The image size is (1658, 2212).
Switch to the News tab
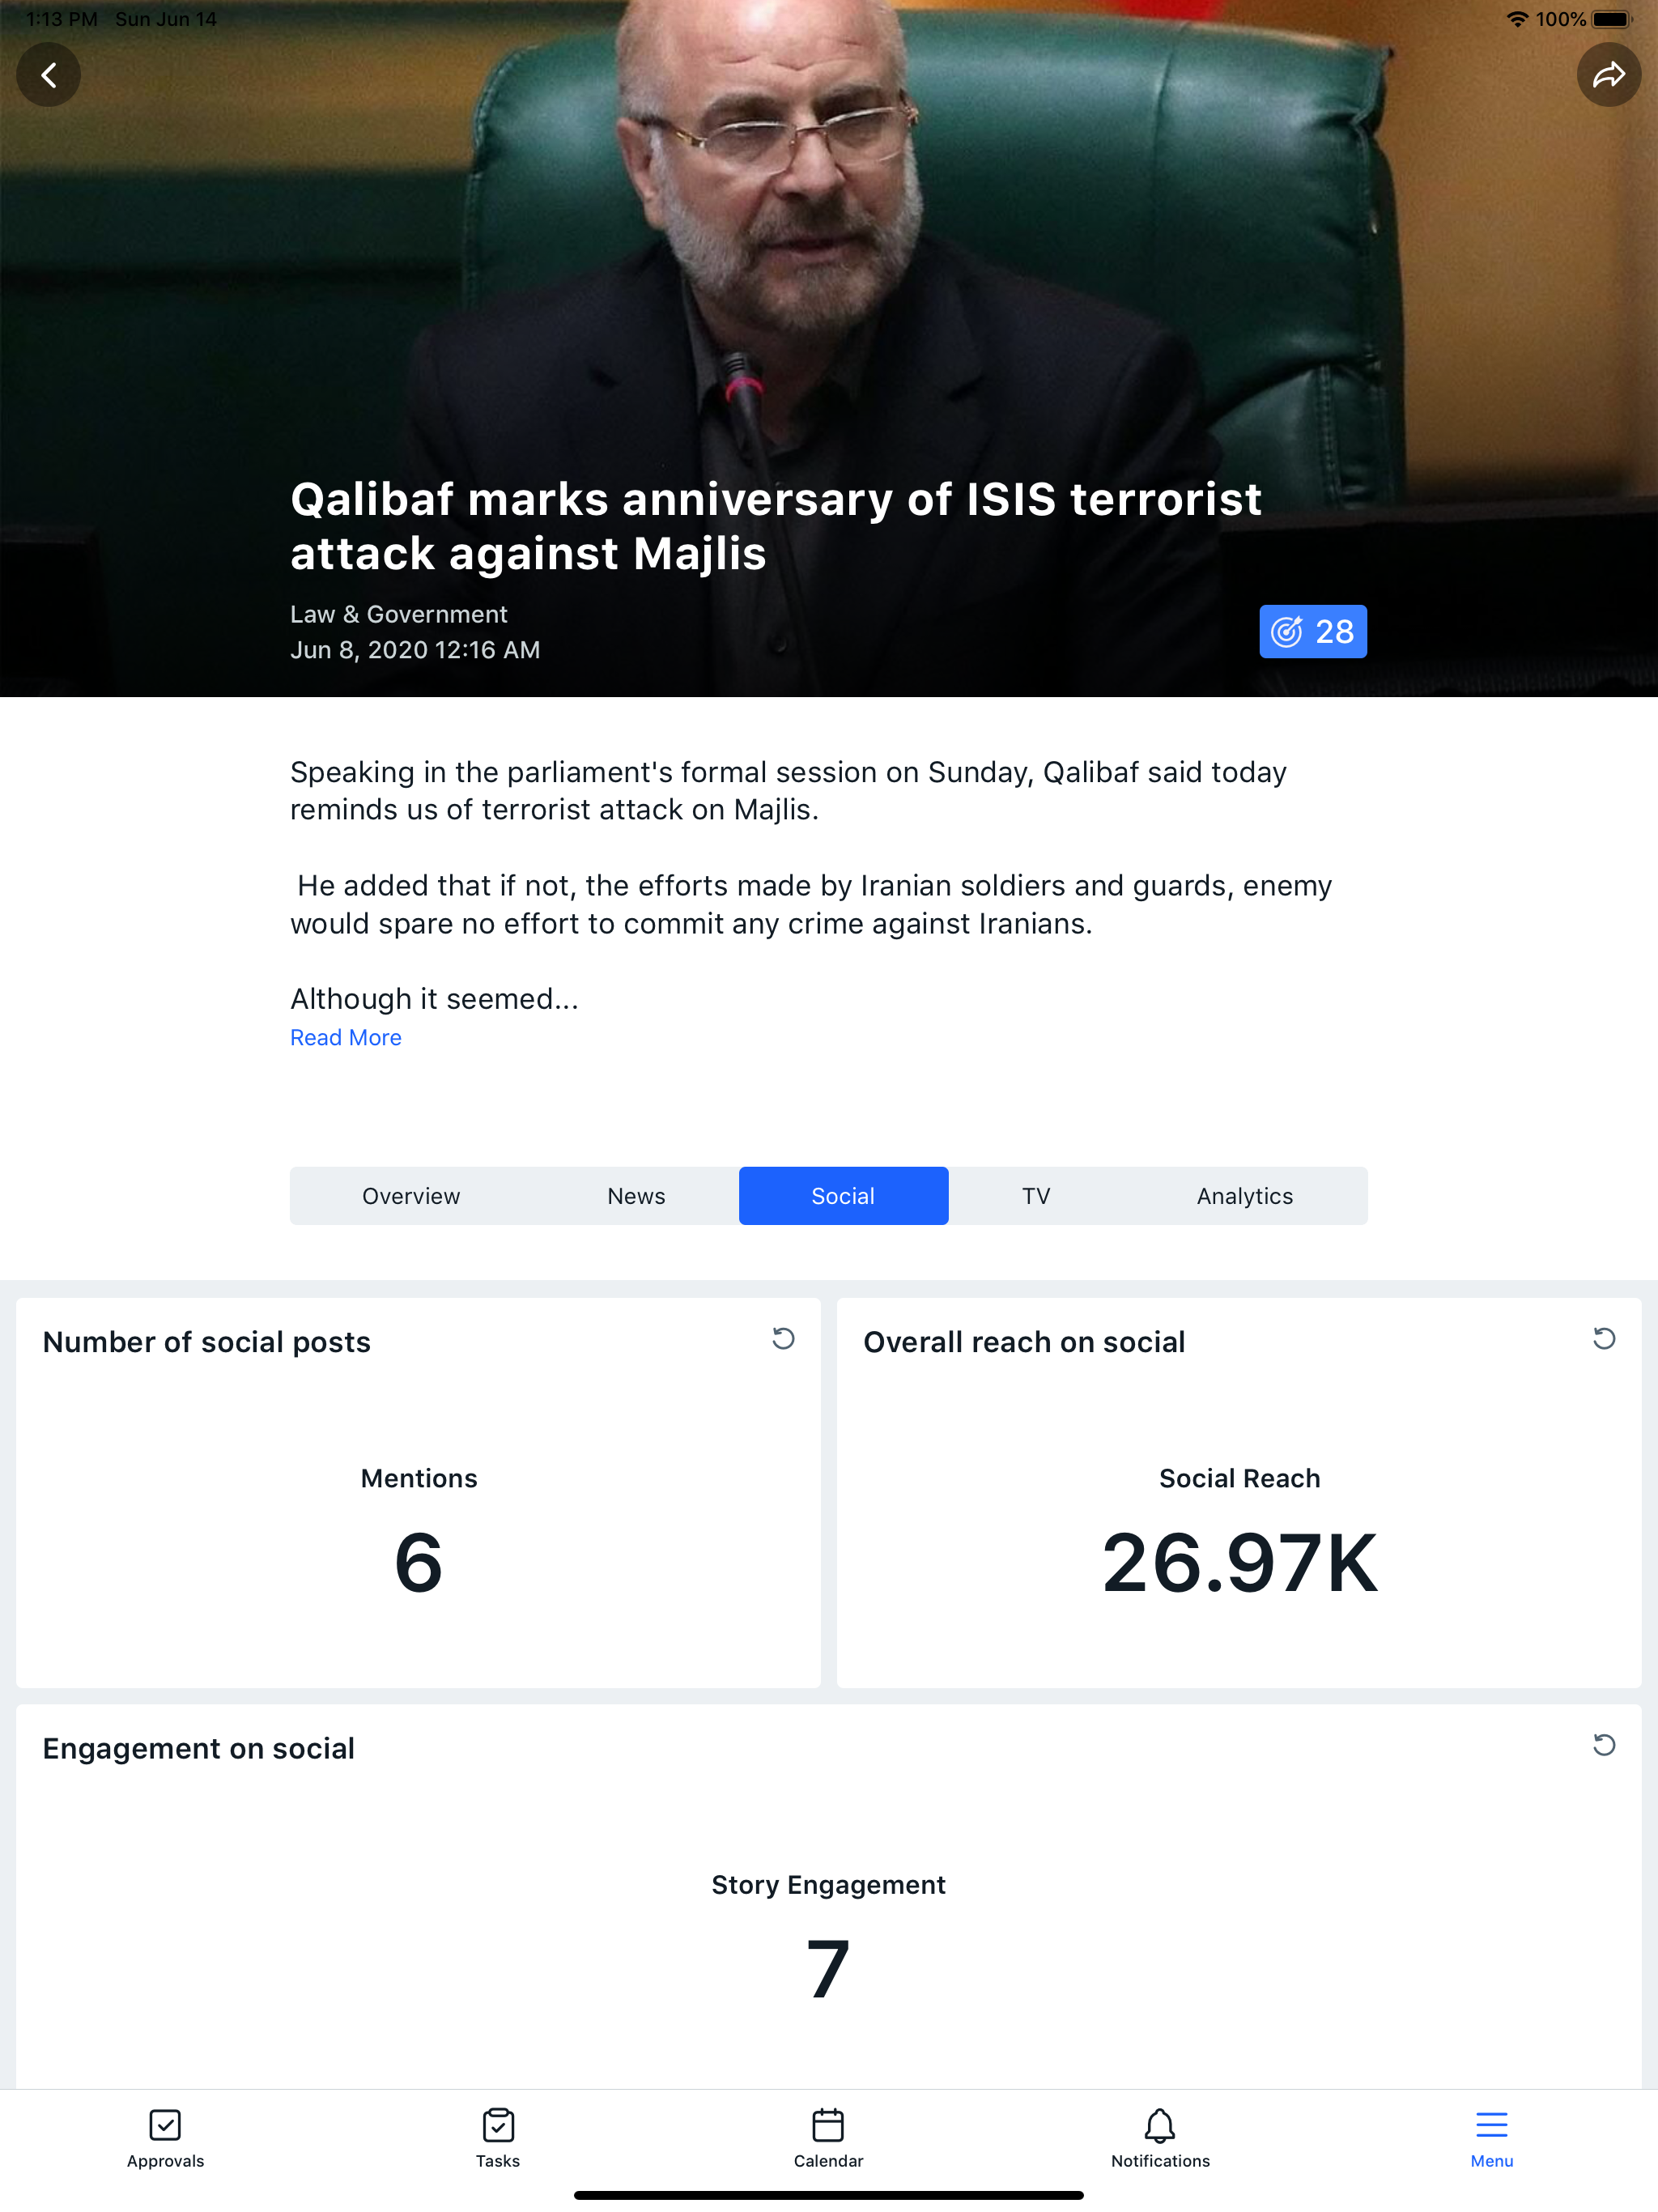click(636, 1195)
